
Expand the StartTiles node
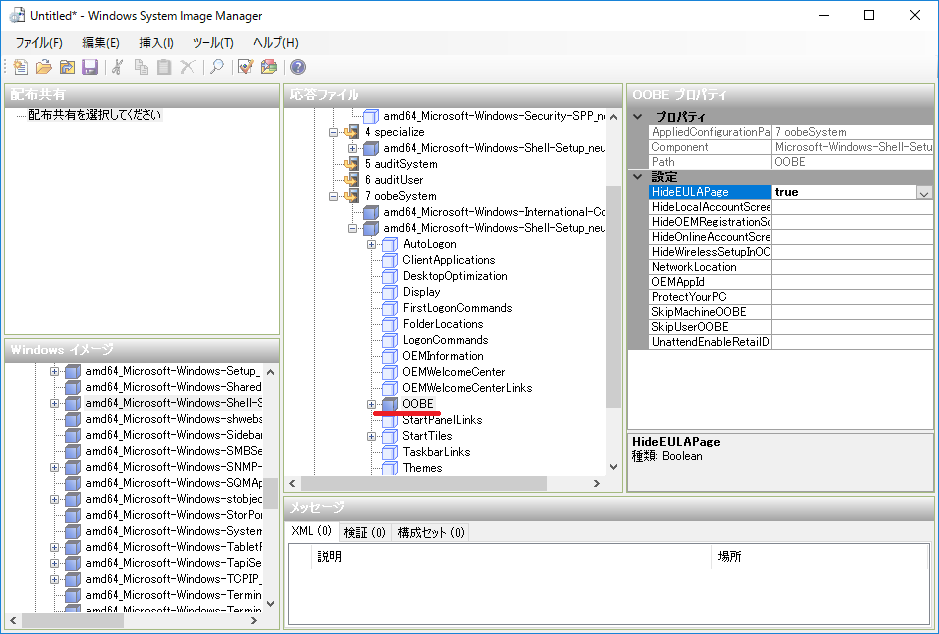[x=371, y=436]
